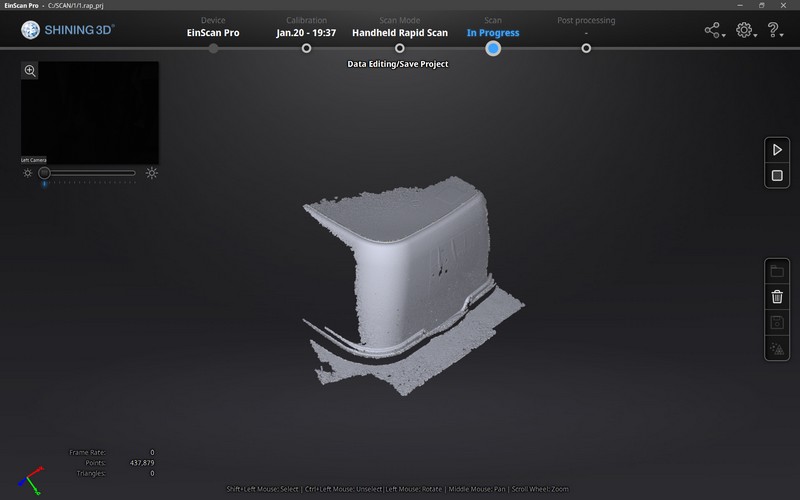
Task: Open the settings gear dropdown
Action: click(x=745, y=31)
